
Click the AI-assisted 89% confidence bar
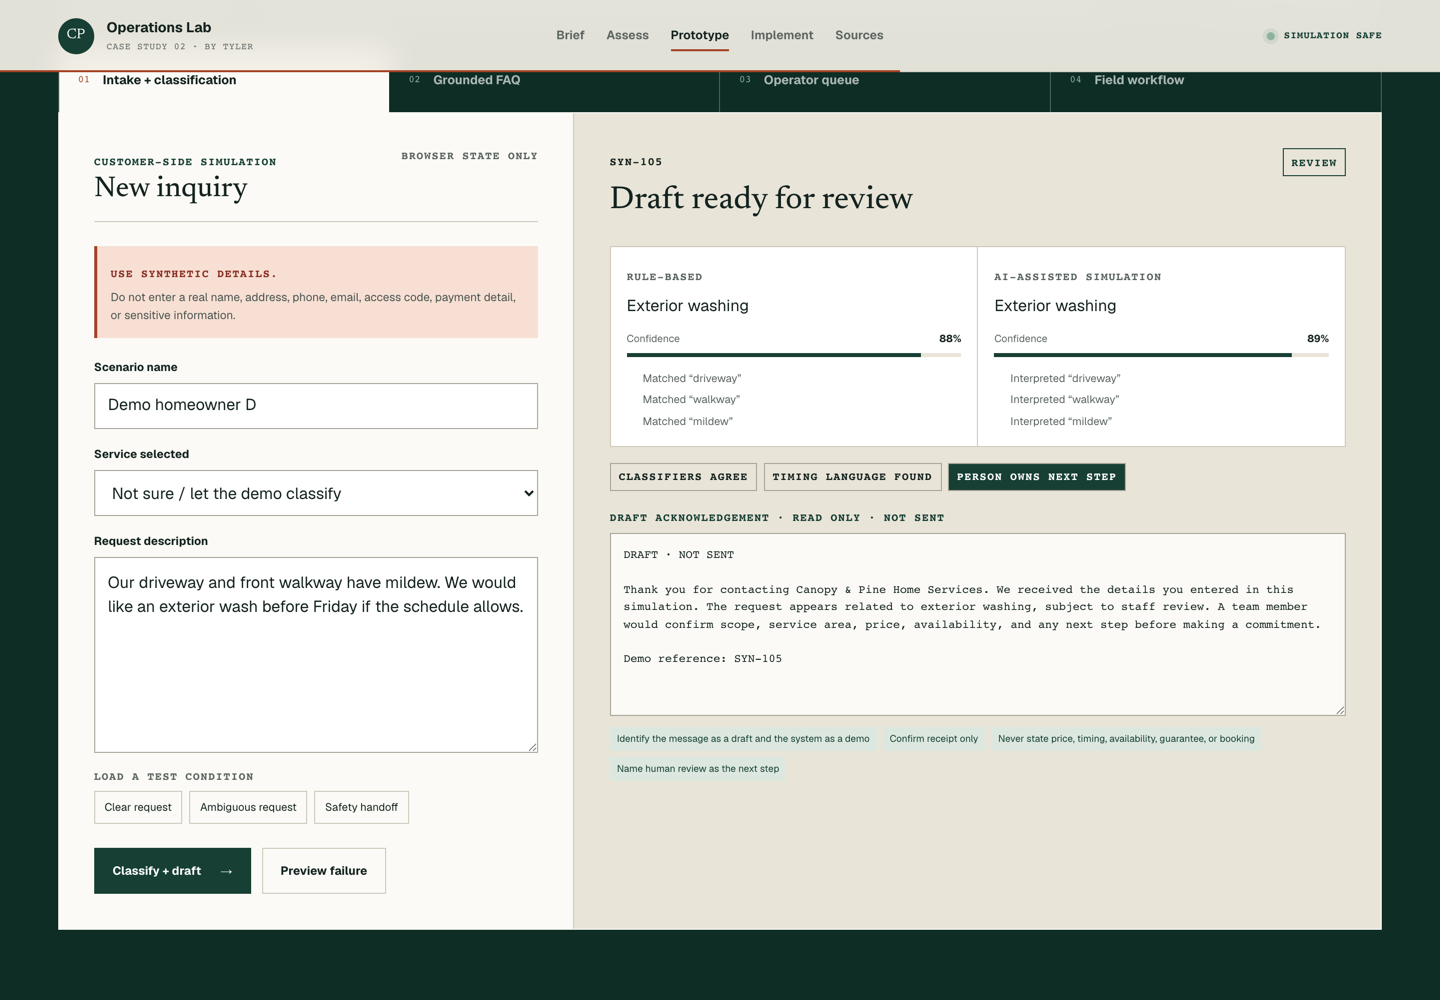[1161, 355]
